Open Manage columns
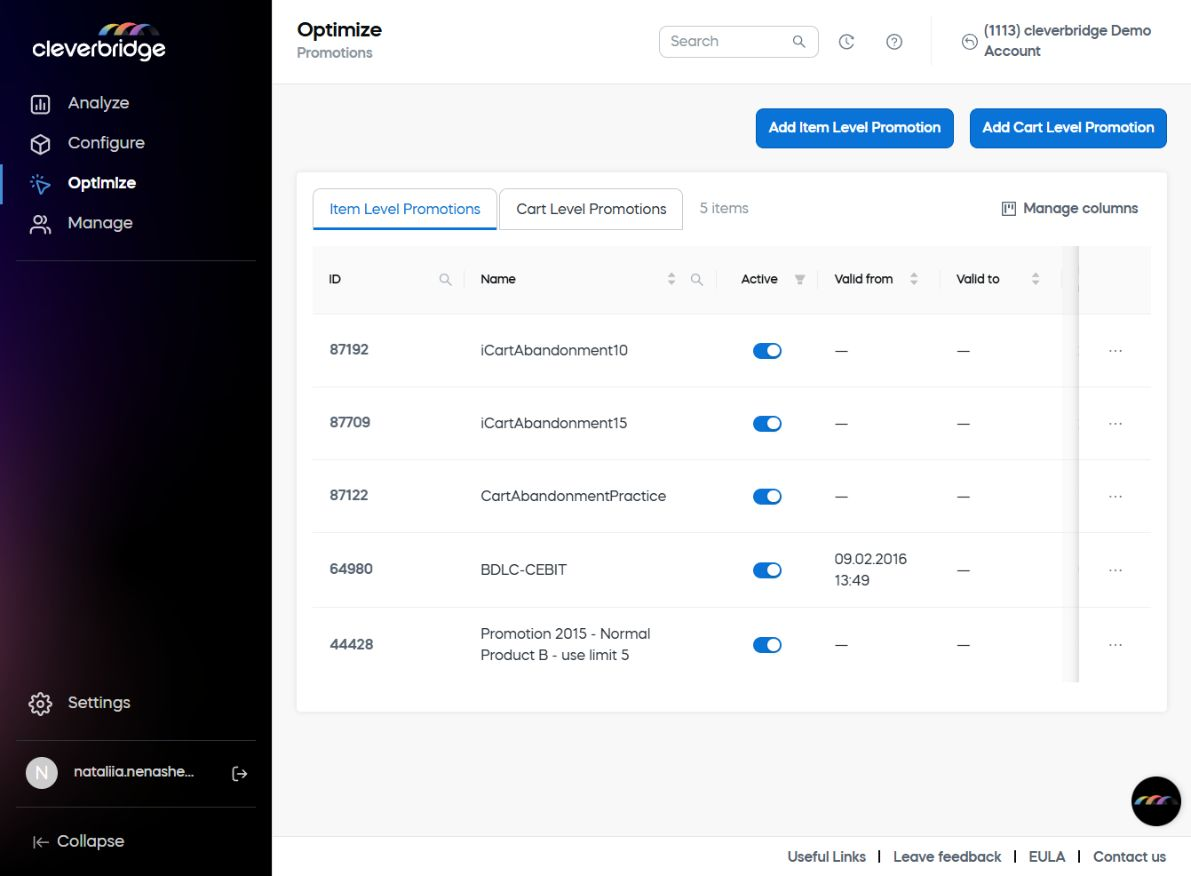The width and height of the screenshot is (1191, 876). tap(1069, 208)
